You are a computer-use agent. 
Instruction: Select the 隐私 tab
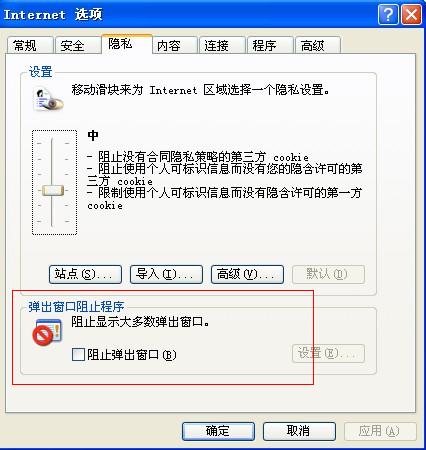(127, 44)
